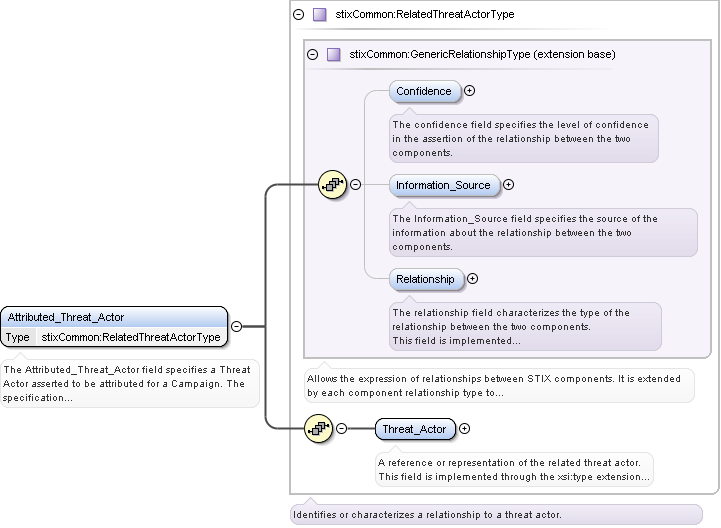This screenshot has width=721, height=528.
Task: Click the purple stixCommon:RelatedThreatActorType type icon
Action: [x=319, y=15]
